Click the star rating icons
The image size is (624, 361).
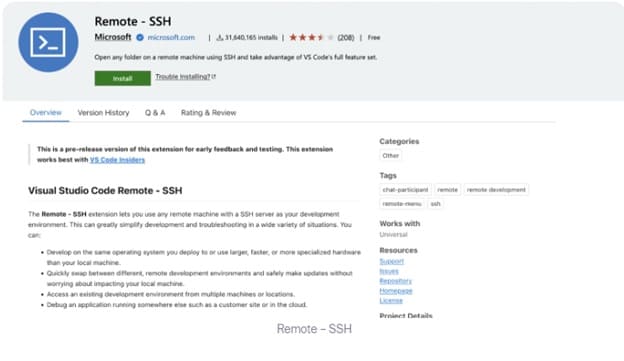(311, 37)
